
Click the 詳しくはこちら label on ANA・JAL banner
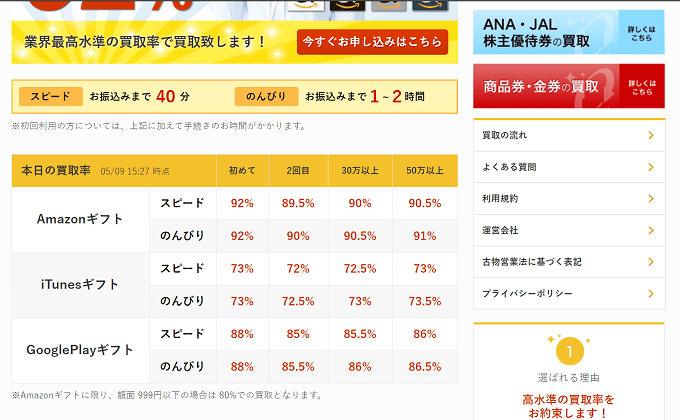pyautogui.click(x=641, y=33)
